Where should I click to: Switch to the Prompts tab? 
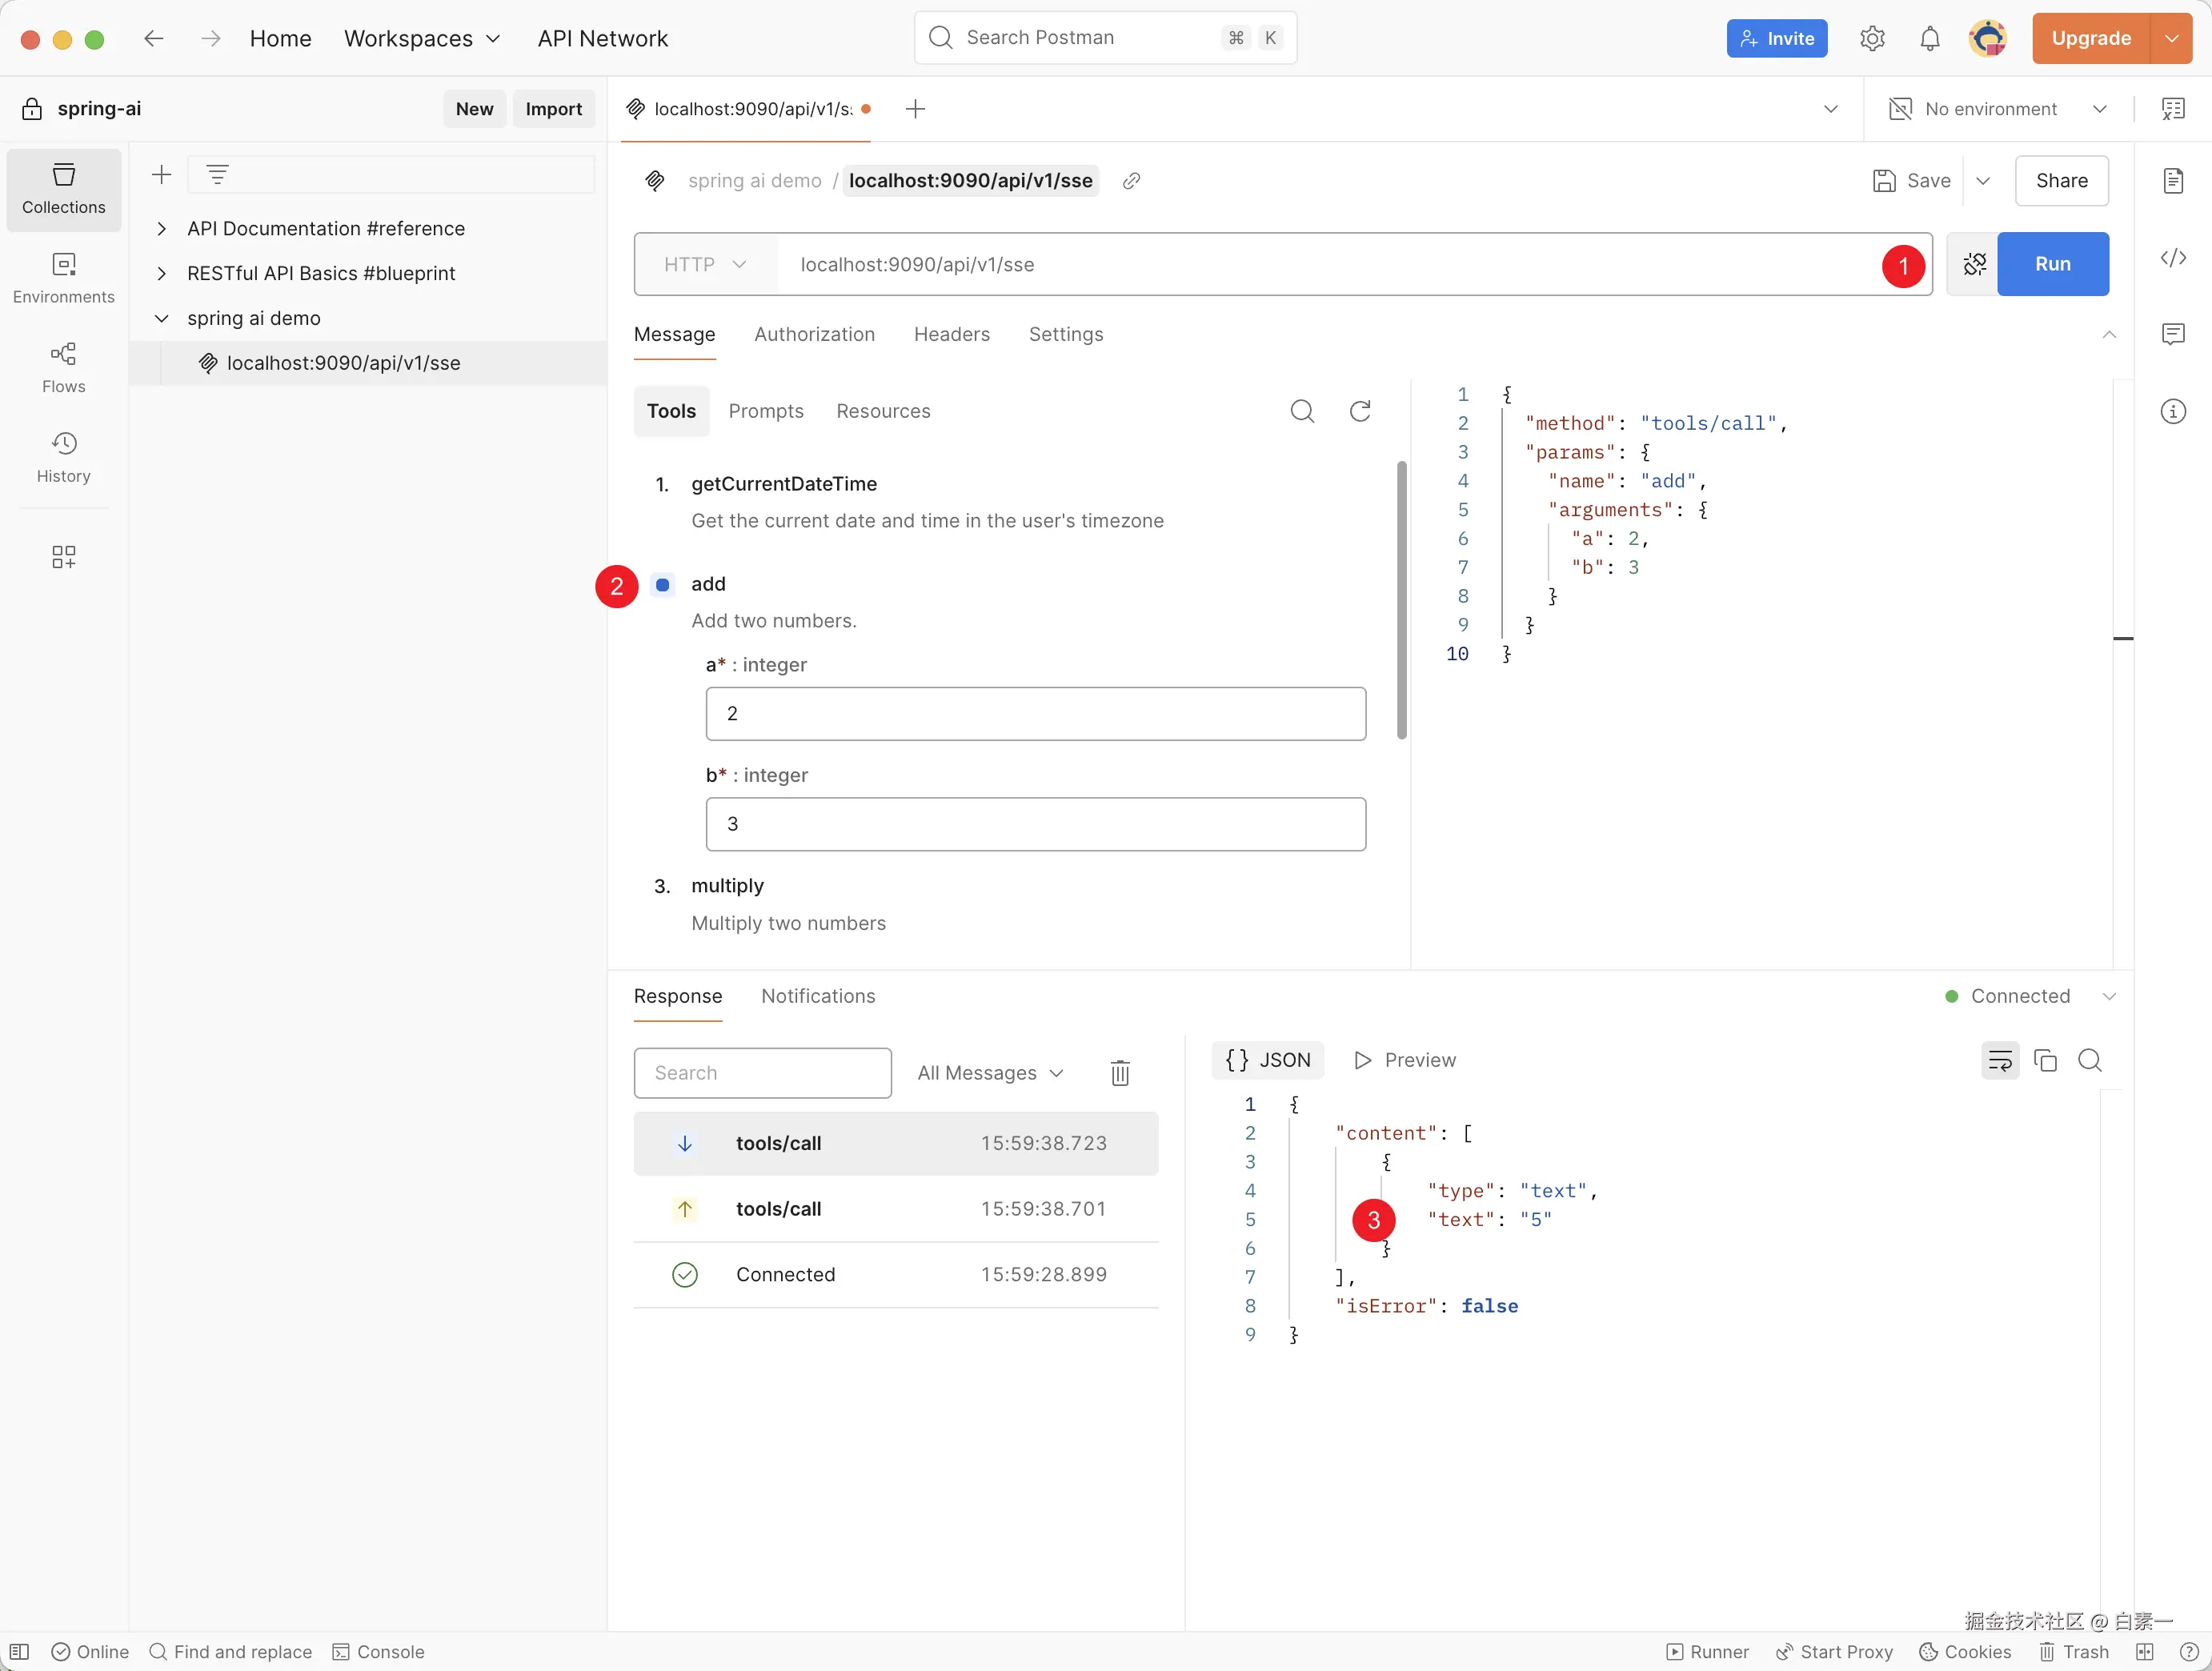[766, 411]
